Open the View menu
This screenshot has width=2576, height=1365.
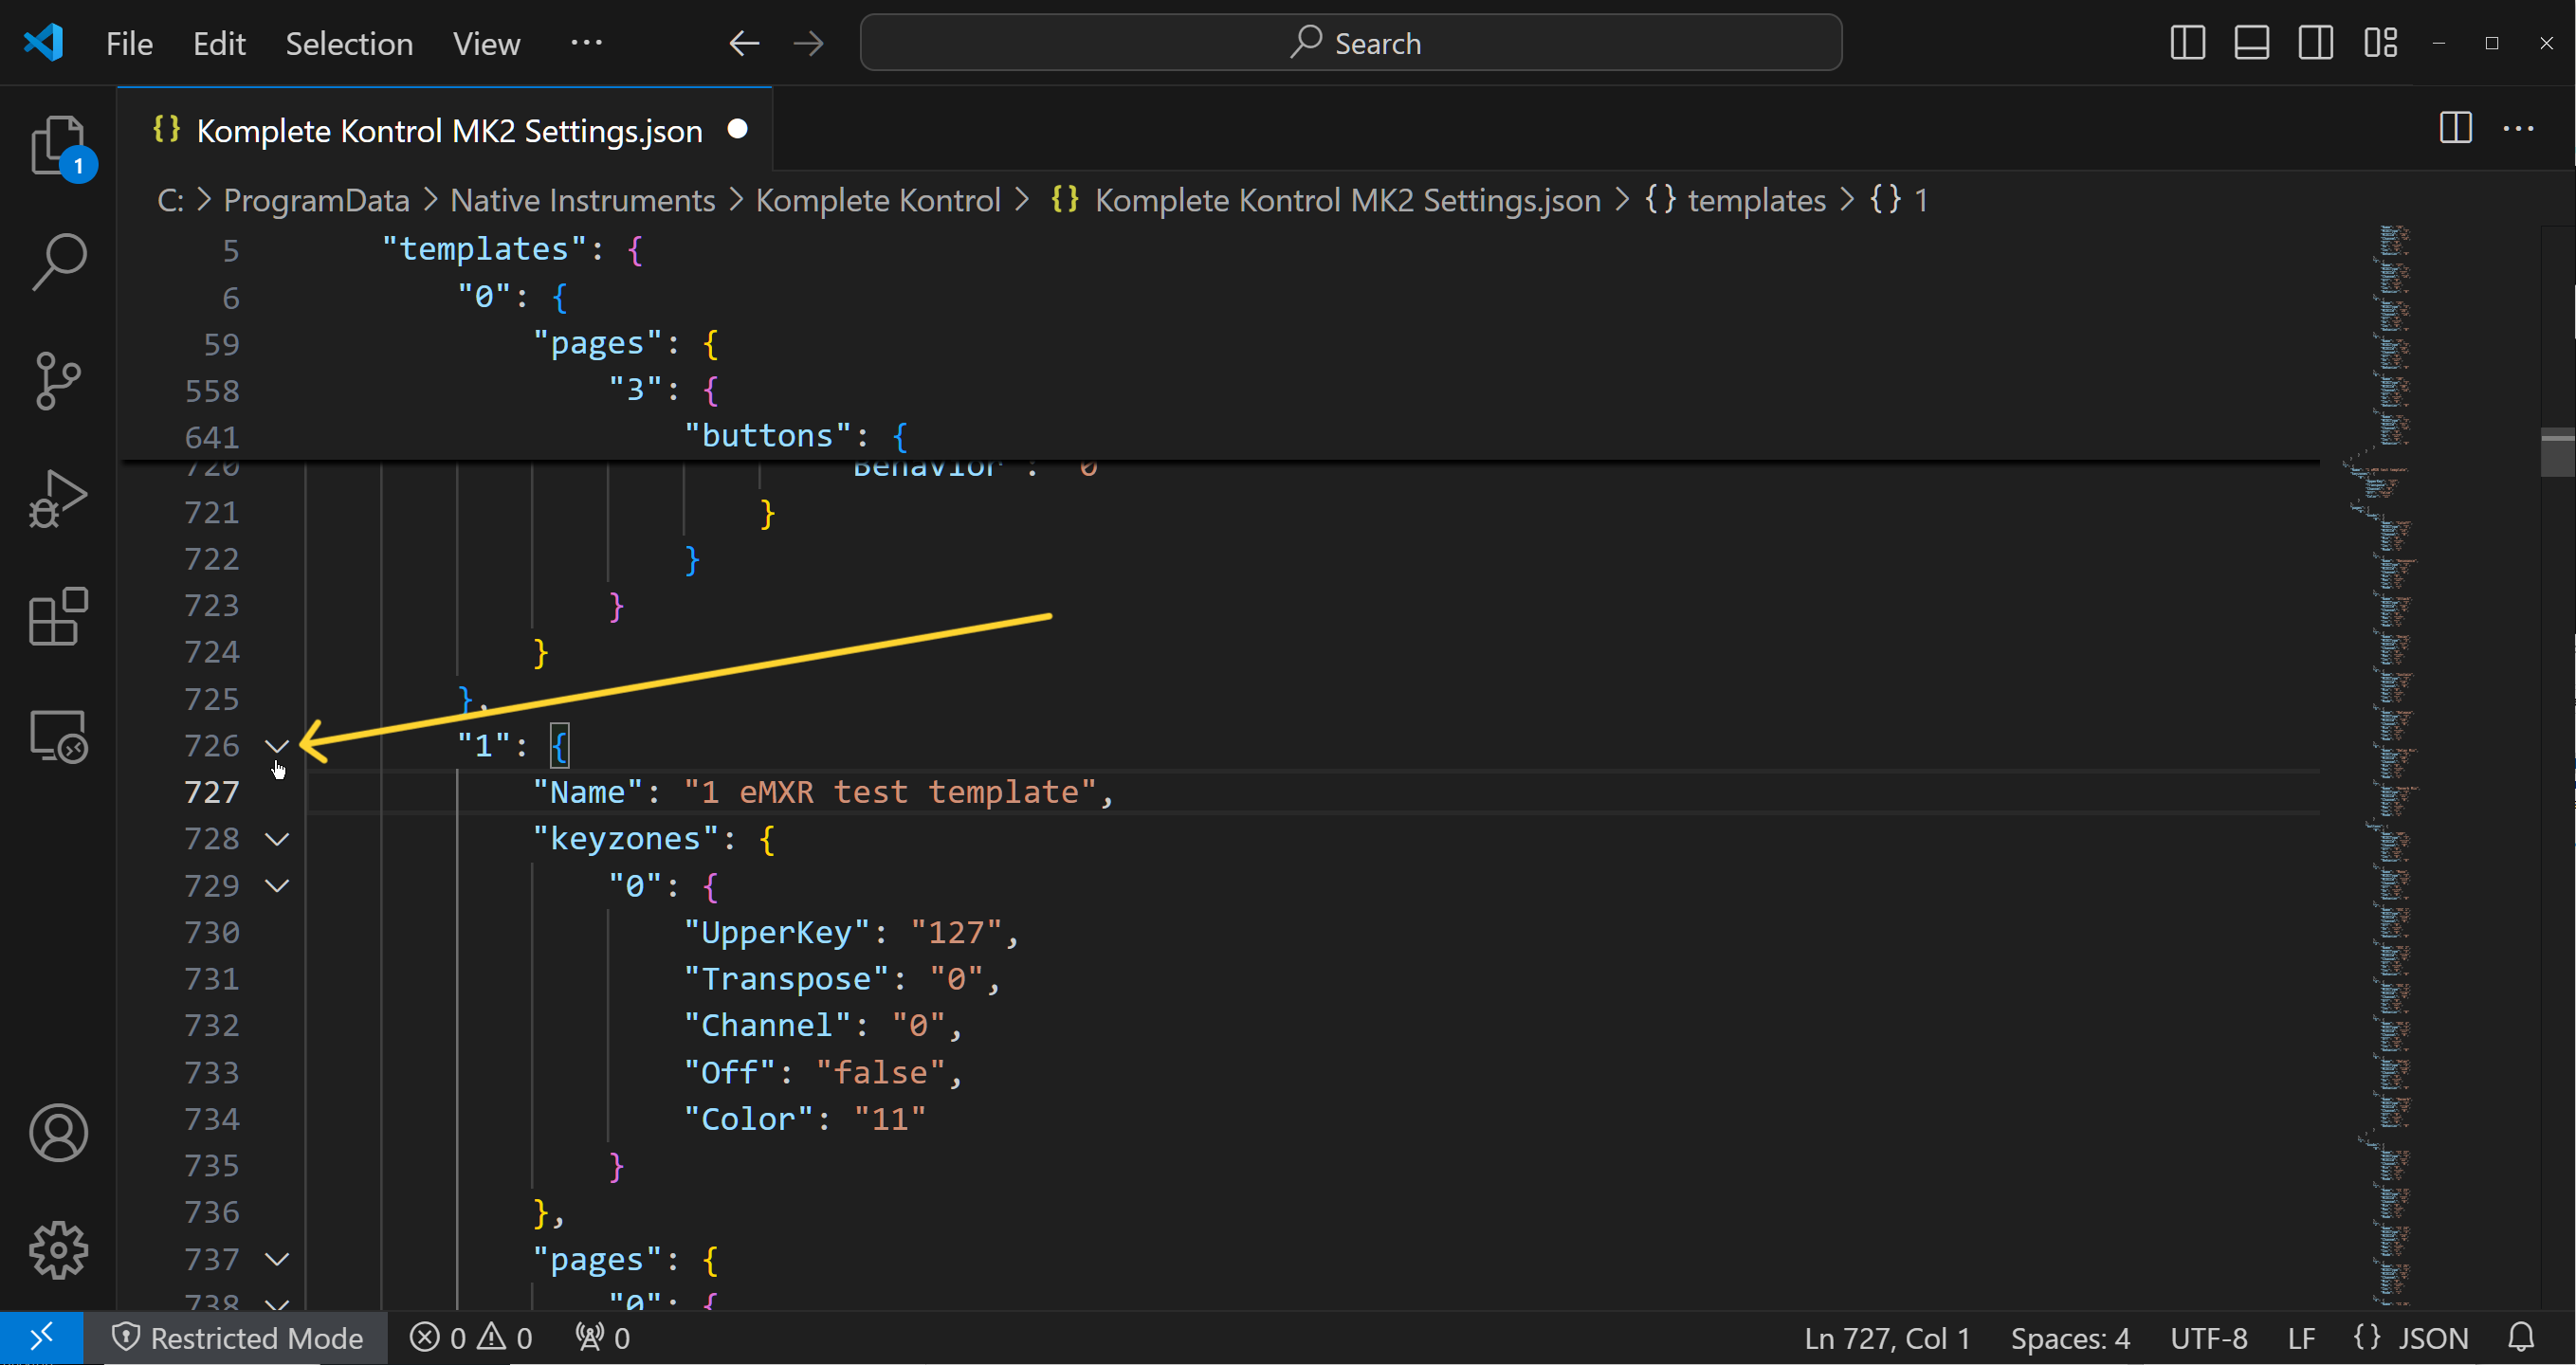tap(486, 43)
